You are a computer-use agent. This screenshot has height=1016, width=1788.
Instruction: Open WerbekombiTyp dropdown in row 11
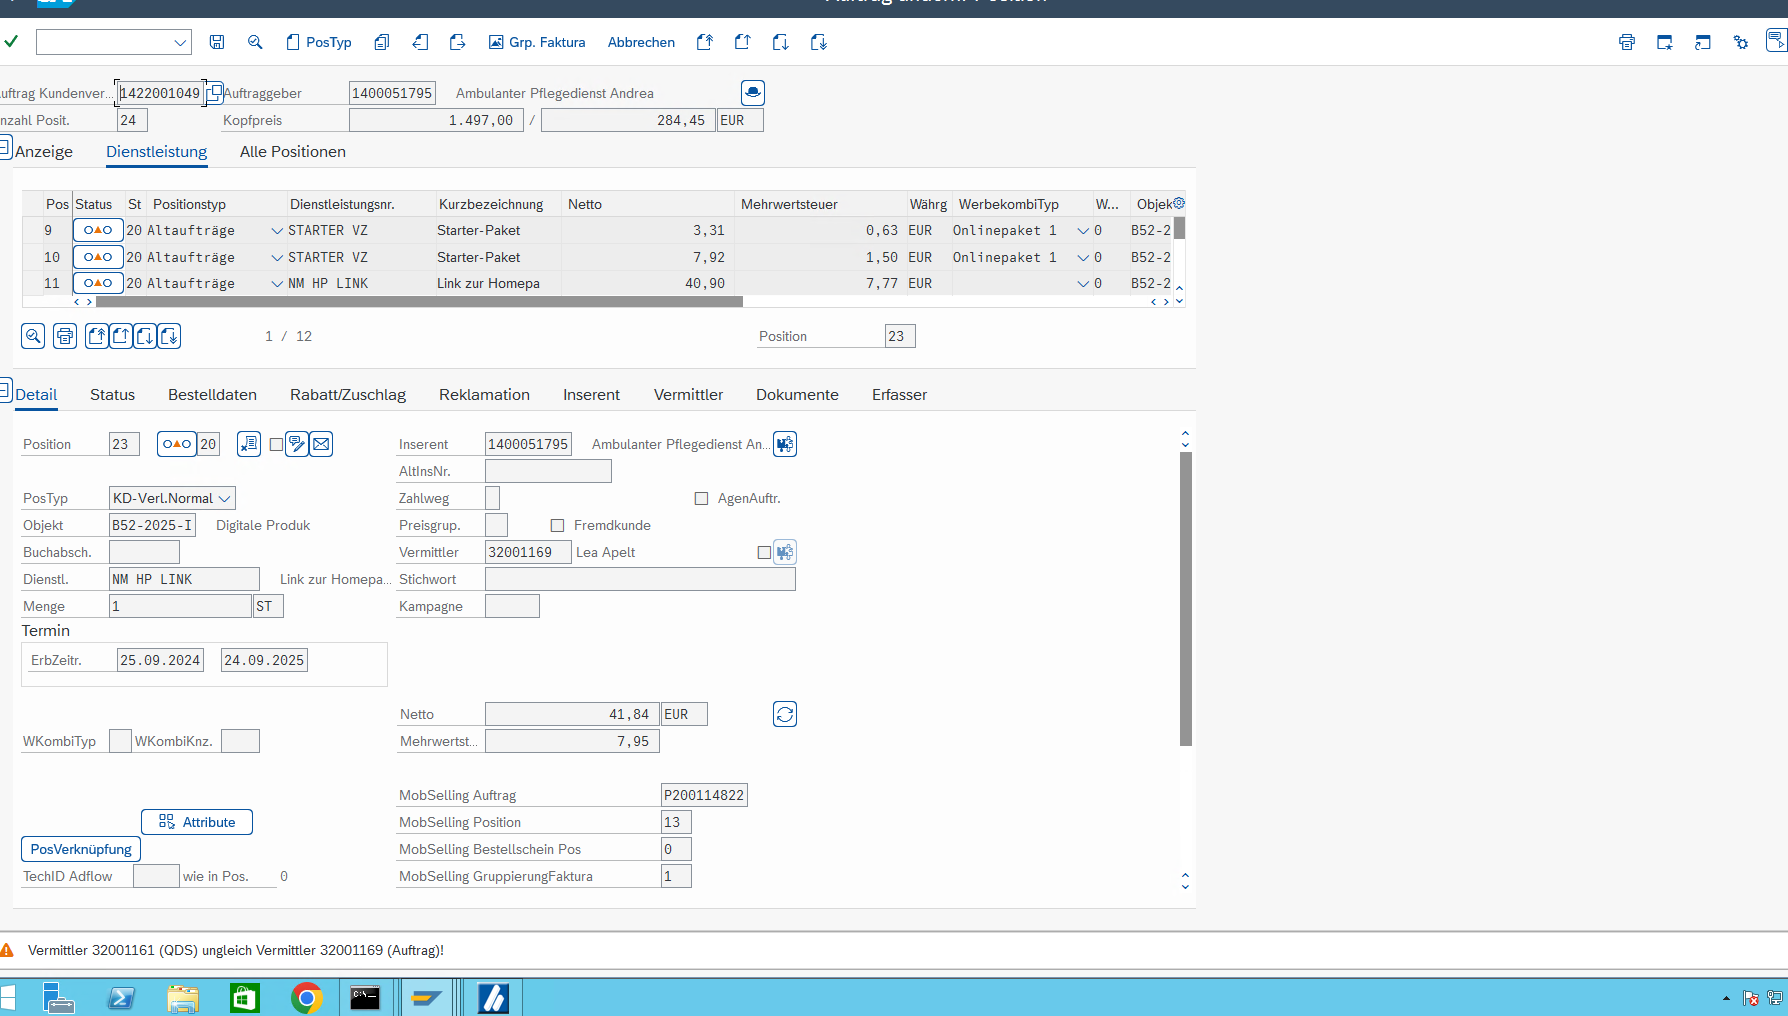point(1083,283)
